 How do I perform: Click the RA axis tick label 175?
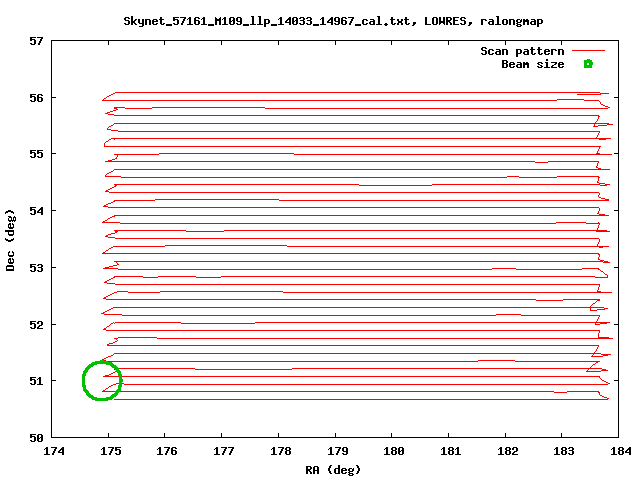(111, 451)
